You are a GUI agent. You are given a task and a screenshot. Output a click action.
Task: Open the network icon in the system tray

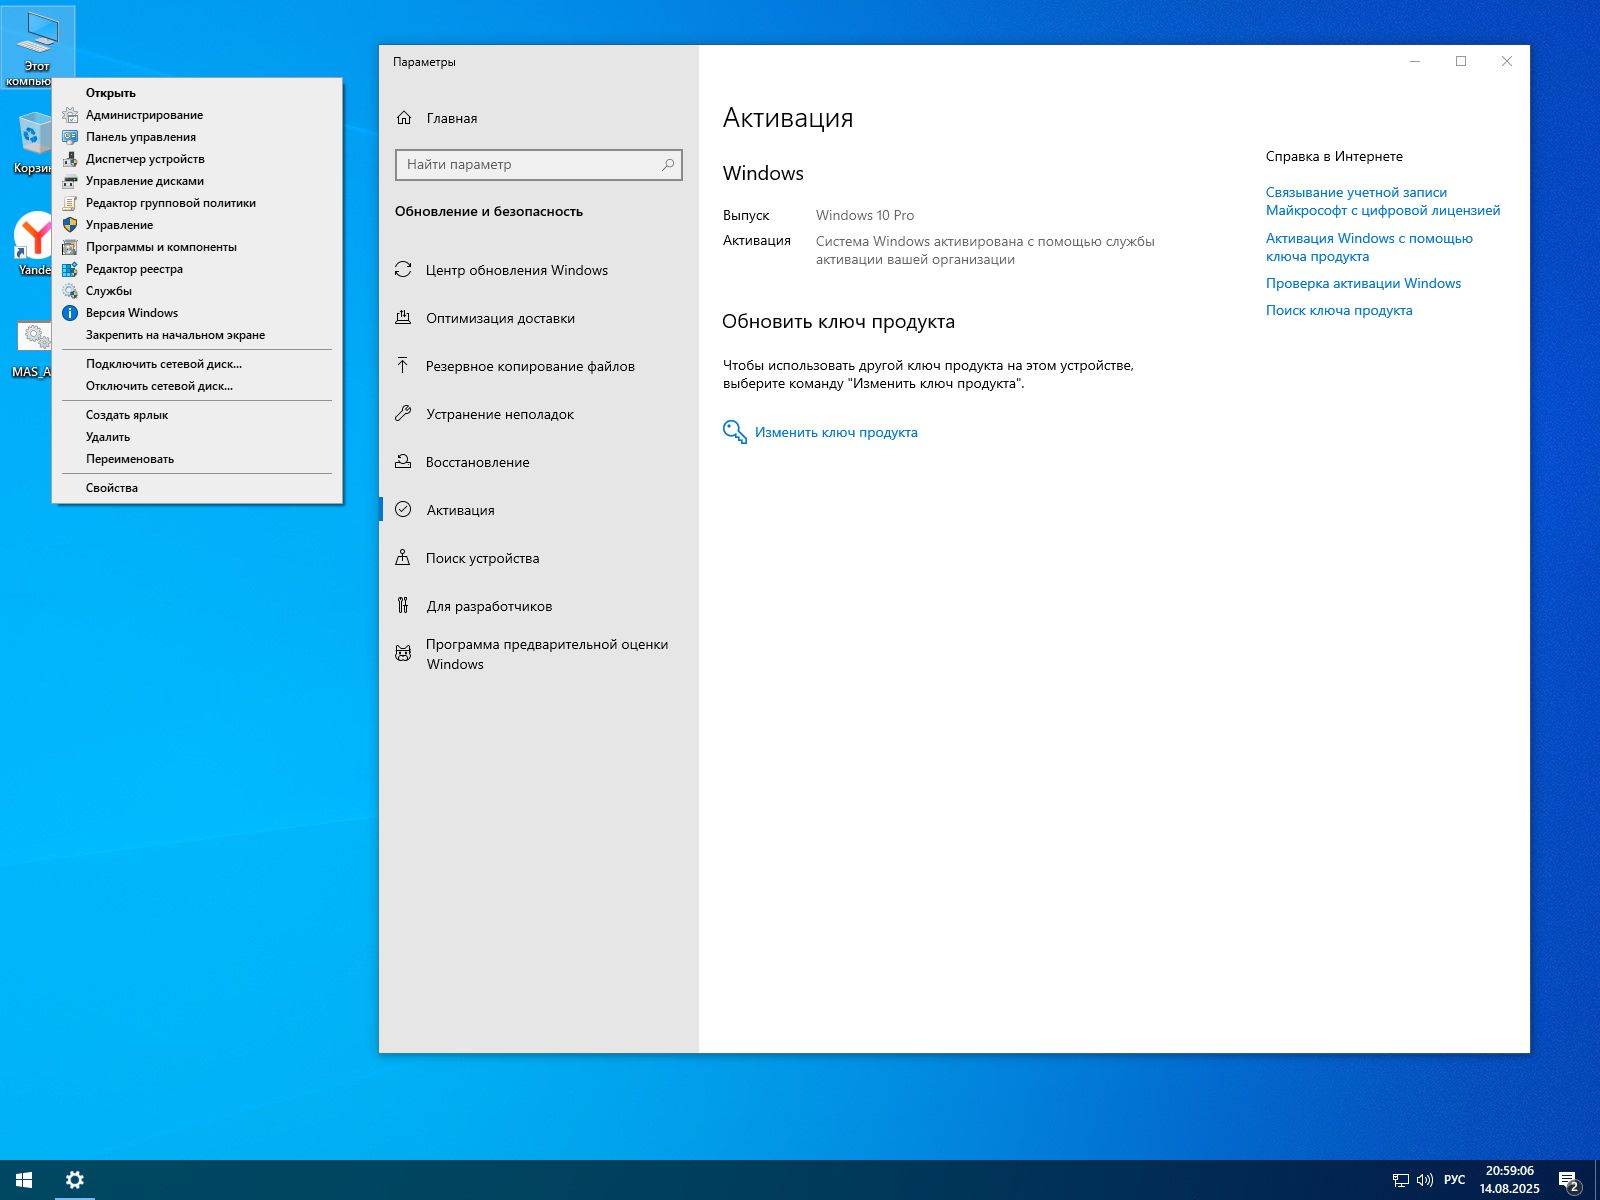click(x=1401, y=1180)
